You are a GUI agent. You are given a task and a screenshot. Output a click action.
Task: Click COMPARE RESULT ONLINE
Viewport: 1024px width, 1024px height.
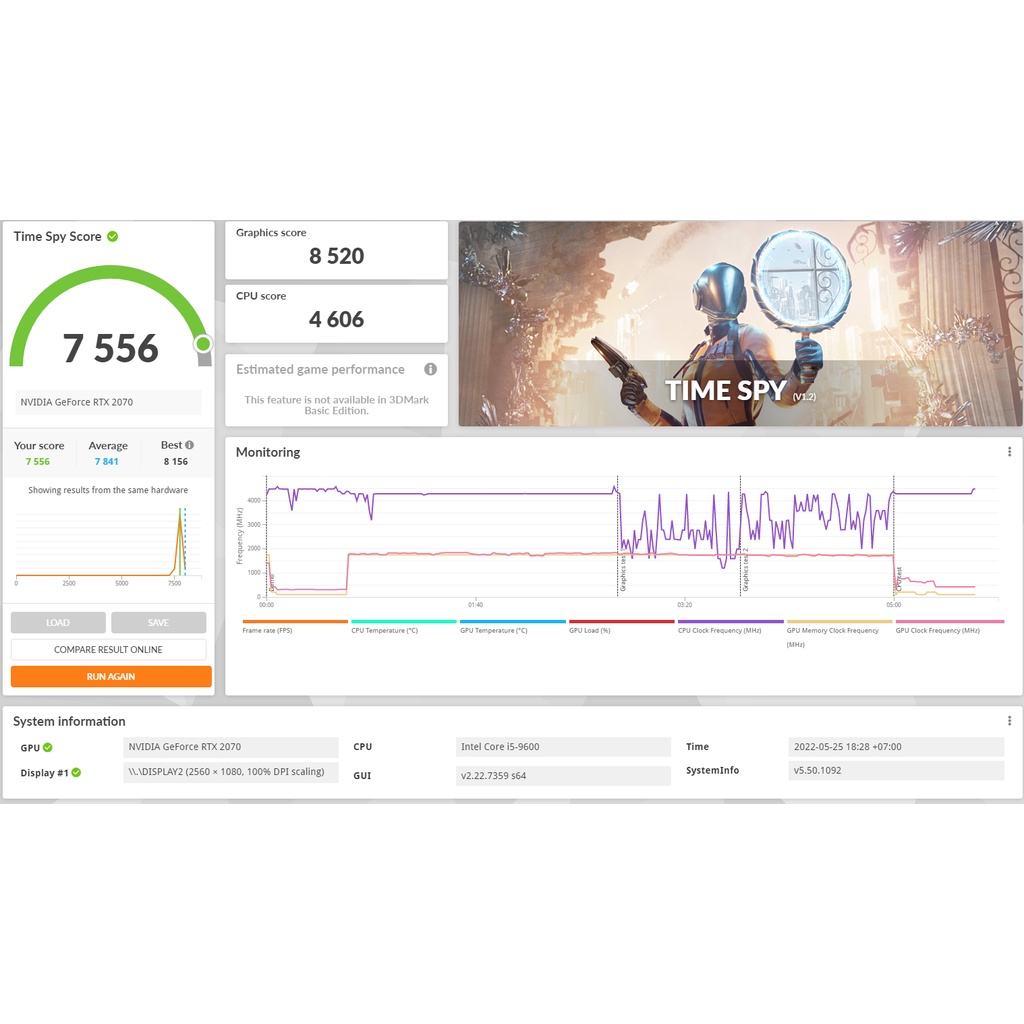tap(108, 650)
